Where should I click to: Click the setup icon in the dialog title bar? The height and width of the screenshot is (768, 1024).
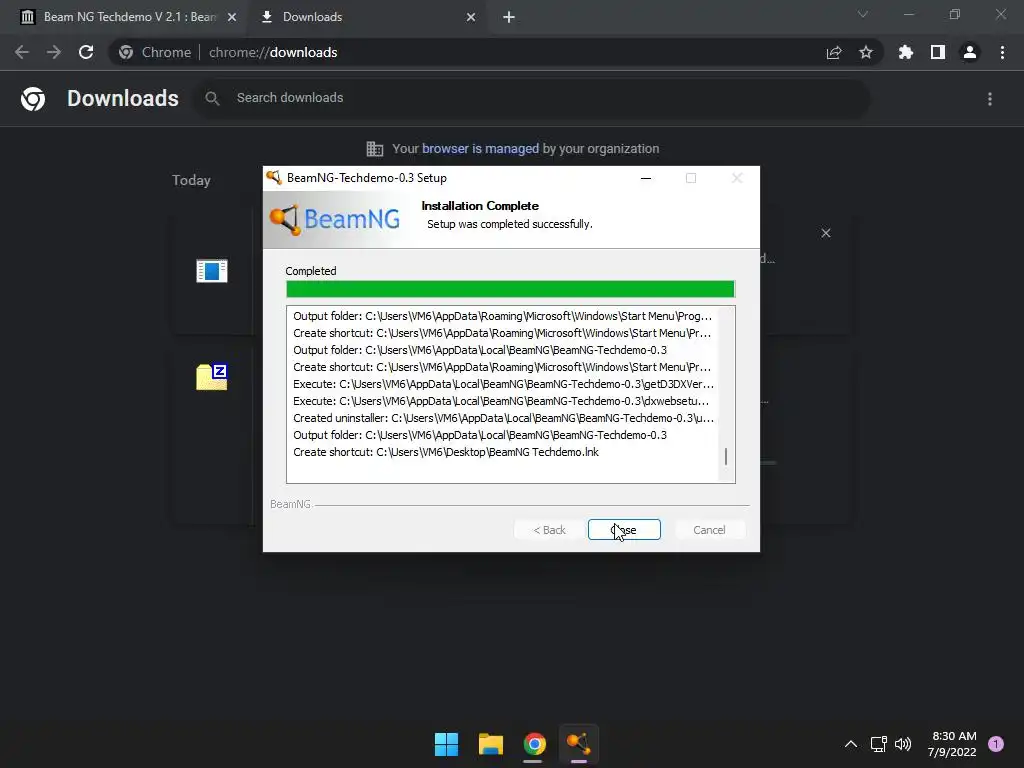click(x=274, y=178)
